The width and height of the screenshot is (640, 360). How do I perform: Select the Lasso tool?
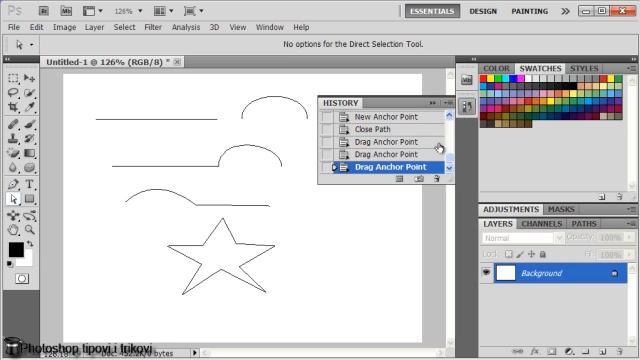point(13,93)
